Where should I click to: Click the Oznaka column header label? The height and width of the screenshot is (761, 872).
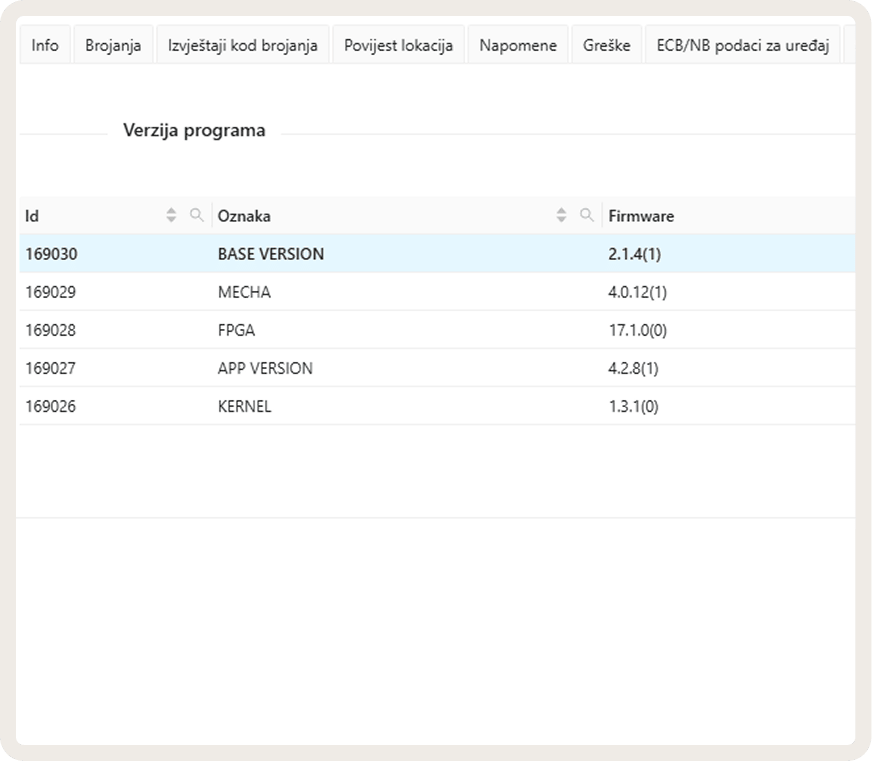pos(244,216)
